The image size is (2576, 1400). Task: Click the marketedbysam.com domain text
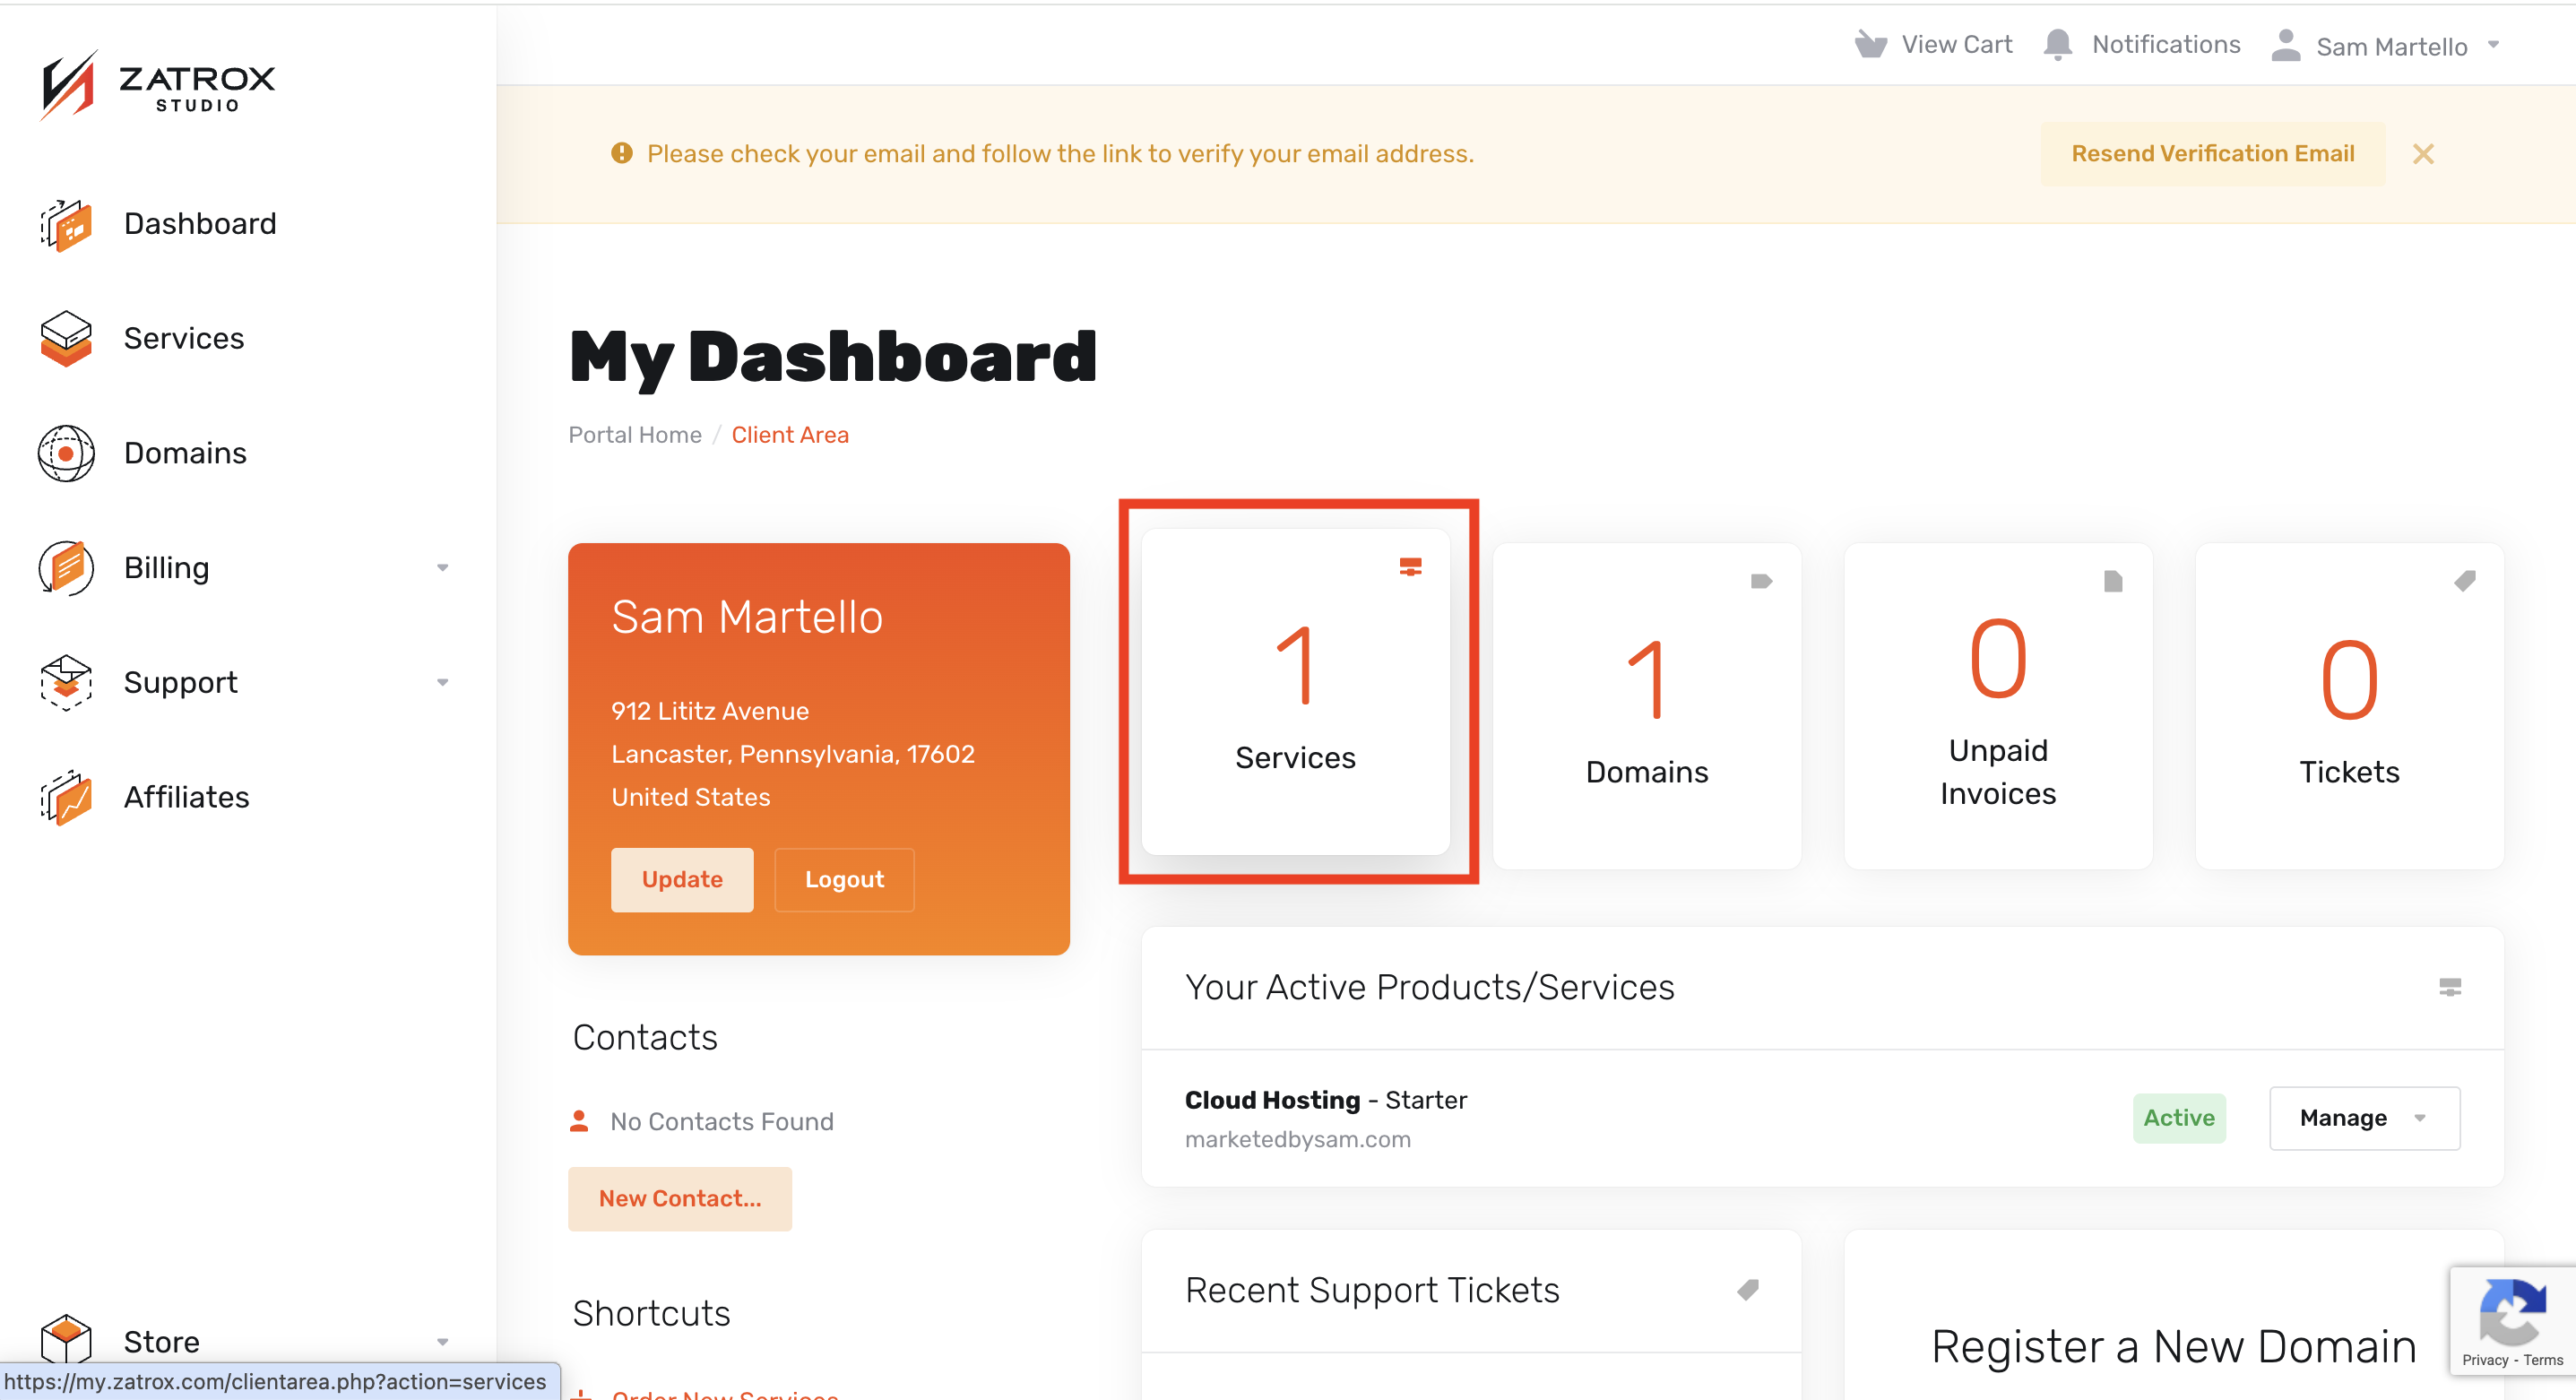pyautogui.click(x=1297, y=1139)
